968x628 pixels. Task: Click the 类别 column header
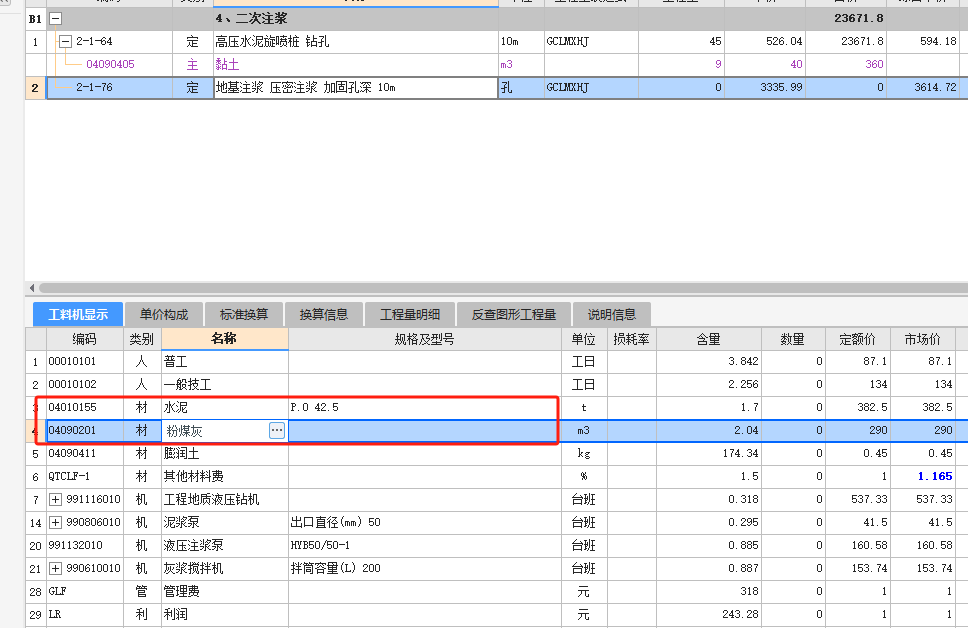pos(142,339)
